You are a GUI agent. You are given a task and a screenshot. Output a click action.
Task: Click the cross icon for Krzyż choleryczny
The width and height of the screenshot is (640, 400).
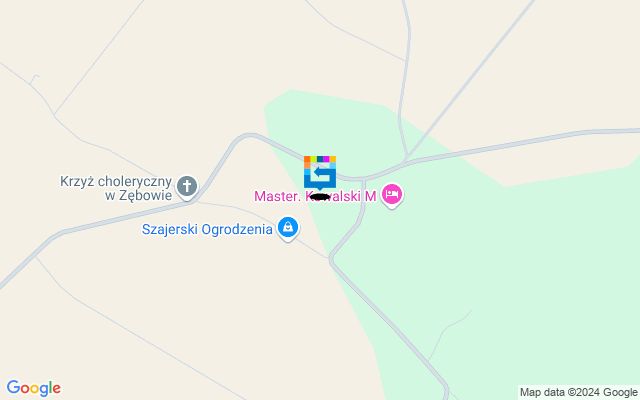187,187
